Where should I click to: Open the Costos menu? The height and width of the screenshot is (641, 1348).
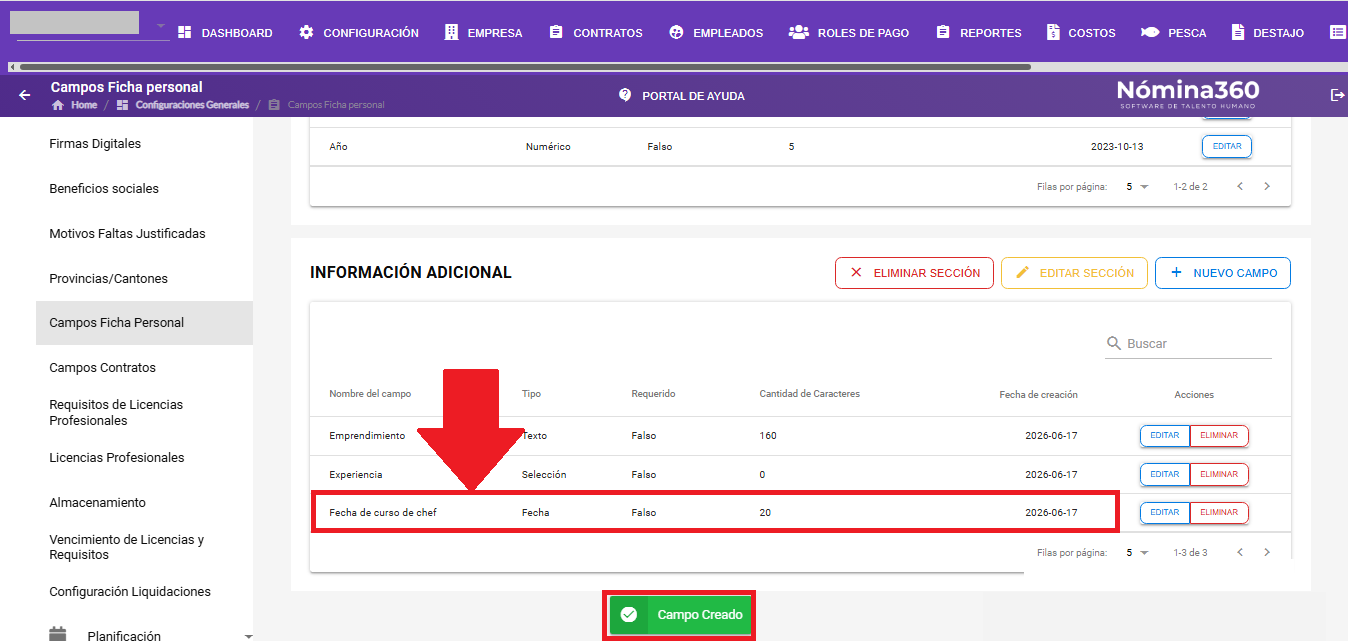(1081, 33)
